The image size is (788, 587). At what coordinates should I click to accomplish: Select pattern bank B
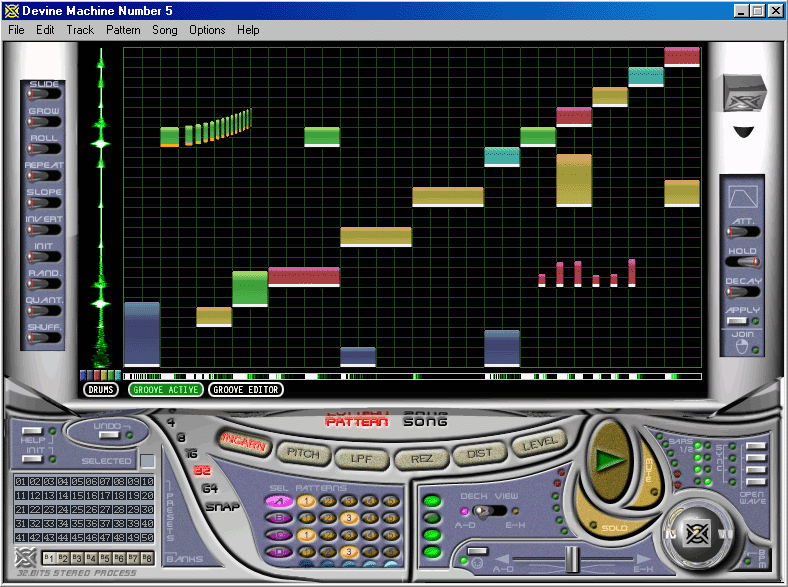point(279,518)
